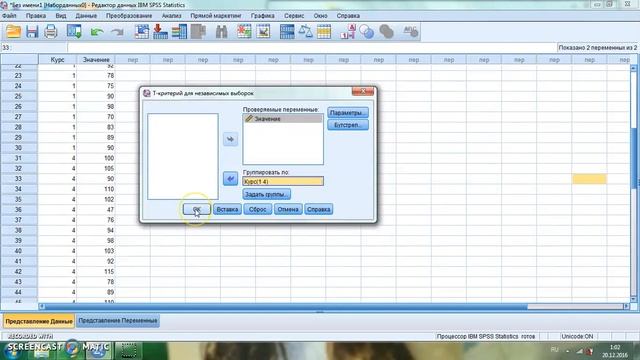Viewport: 640px width, 360px height.
Task: Switch to Представление Переменные tab
Action: [118, 321]
